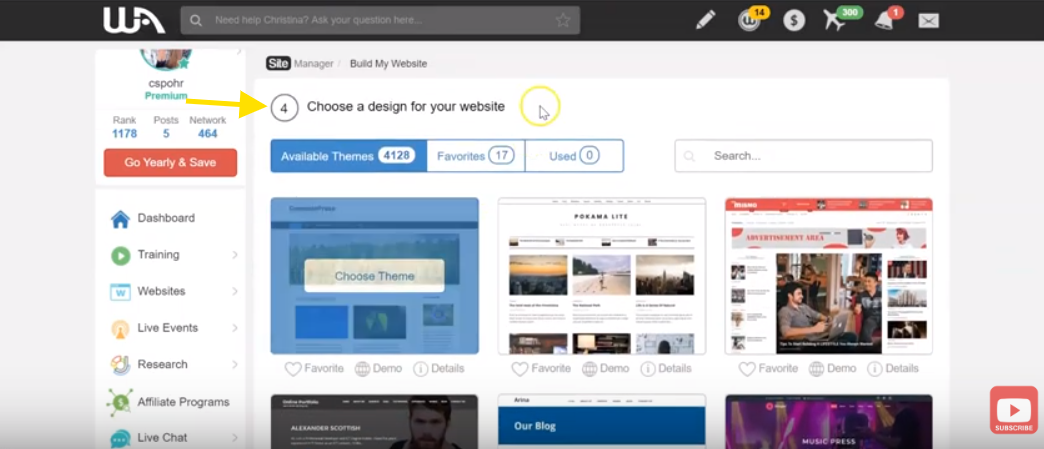This screenshot has height=449, width=1044.
Task: Click the Live Events sidebar icon
Action: pyautogui.click(x=121, y=328)
